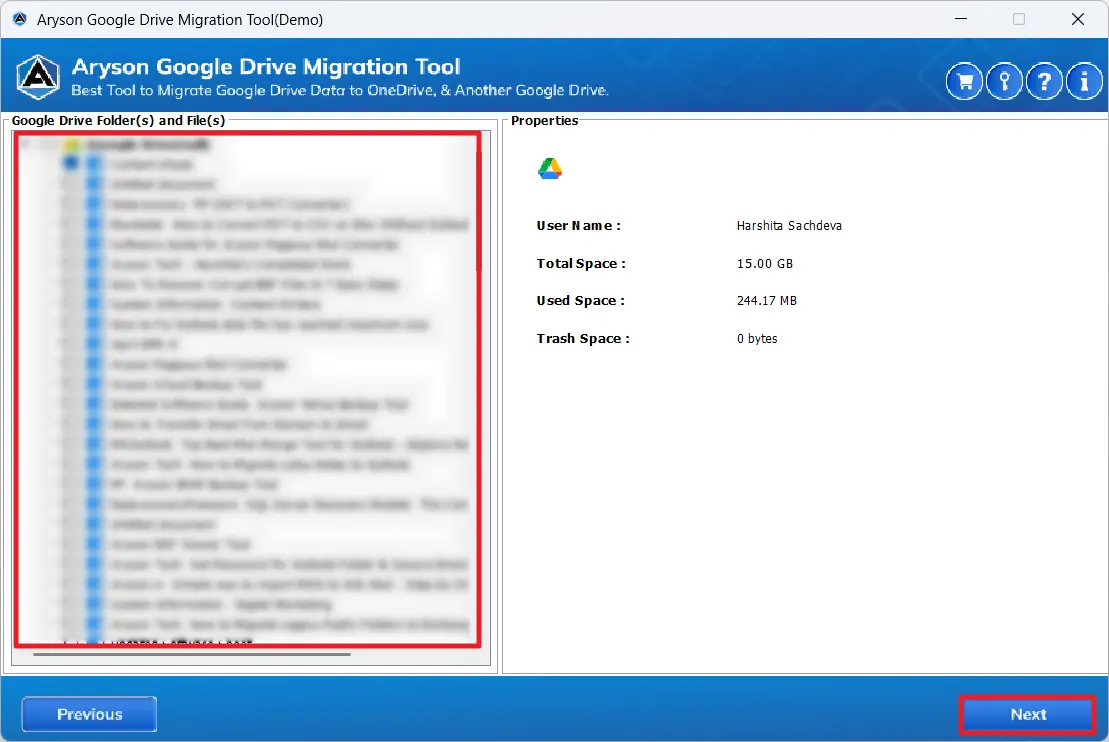
Task: Click the User Name value Harshita Sachdeva
Action: (789, 226)
